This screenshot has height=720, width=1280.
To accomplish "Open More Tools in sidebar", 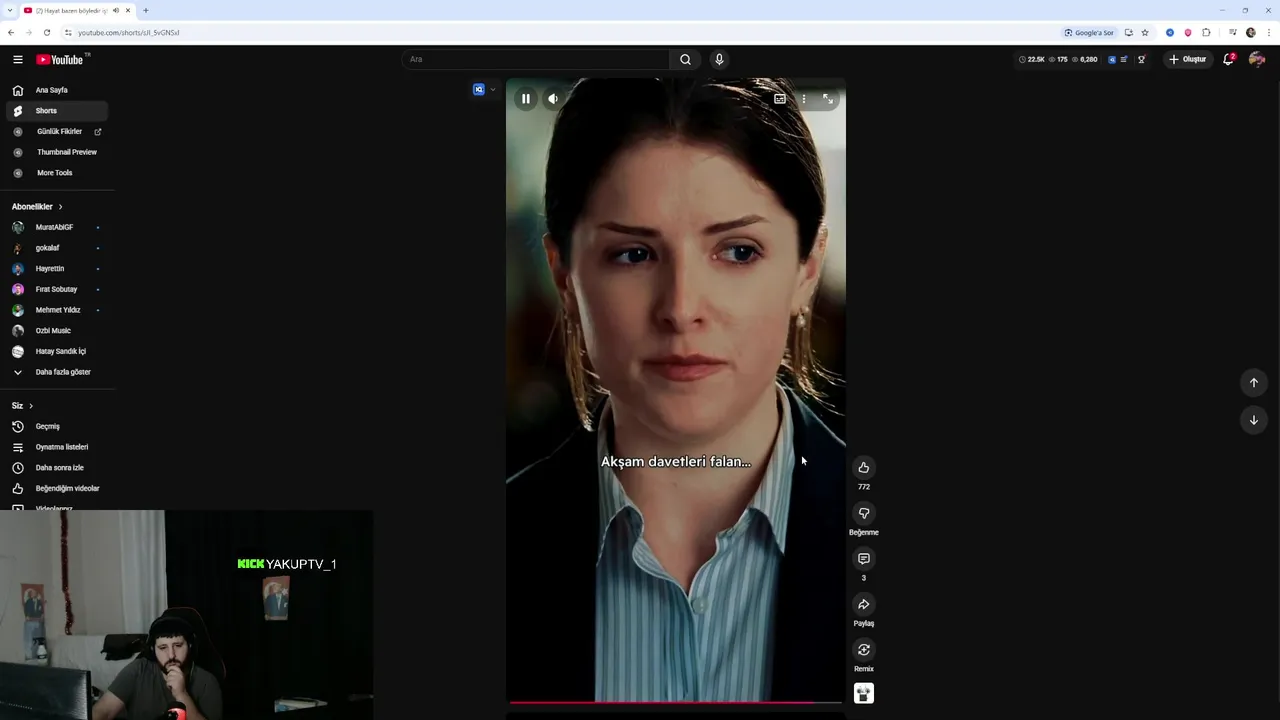I will point(58,173).
